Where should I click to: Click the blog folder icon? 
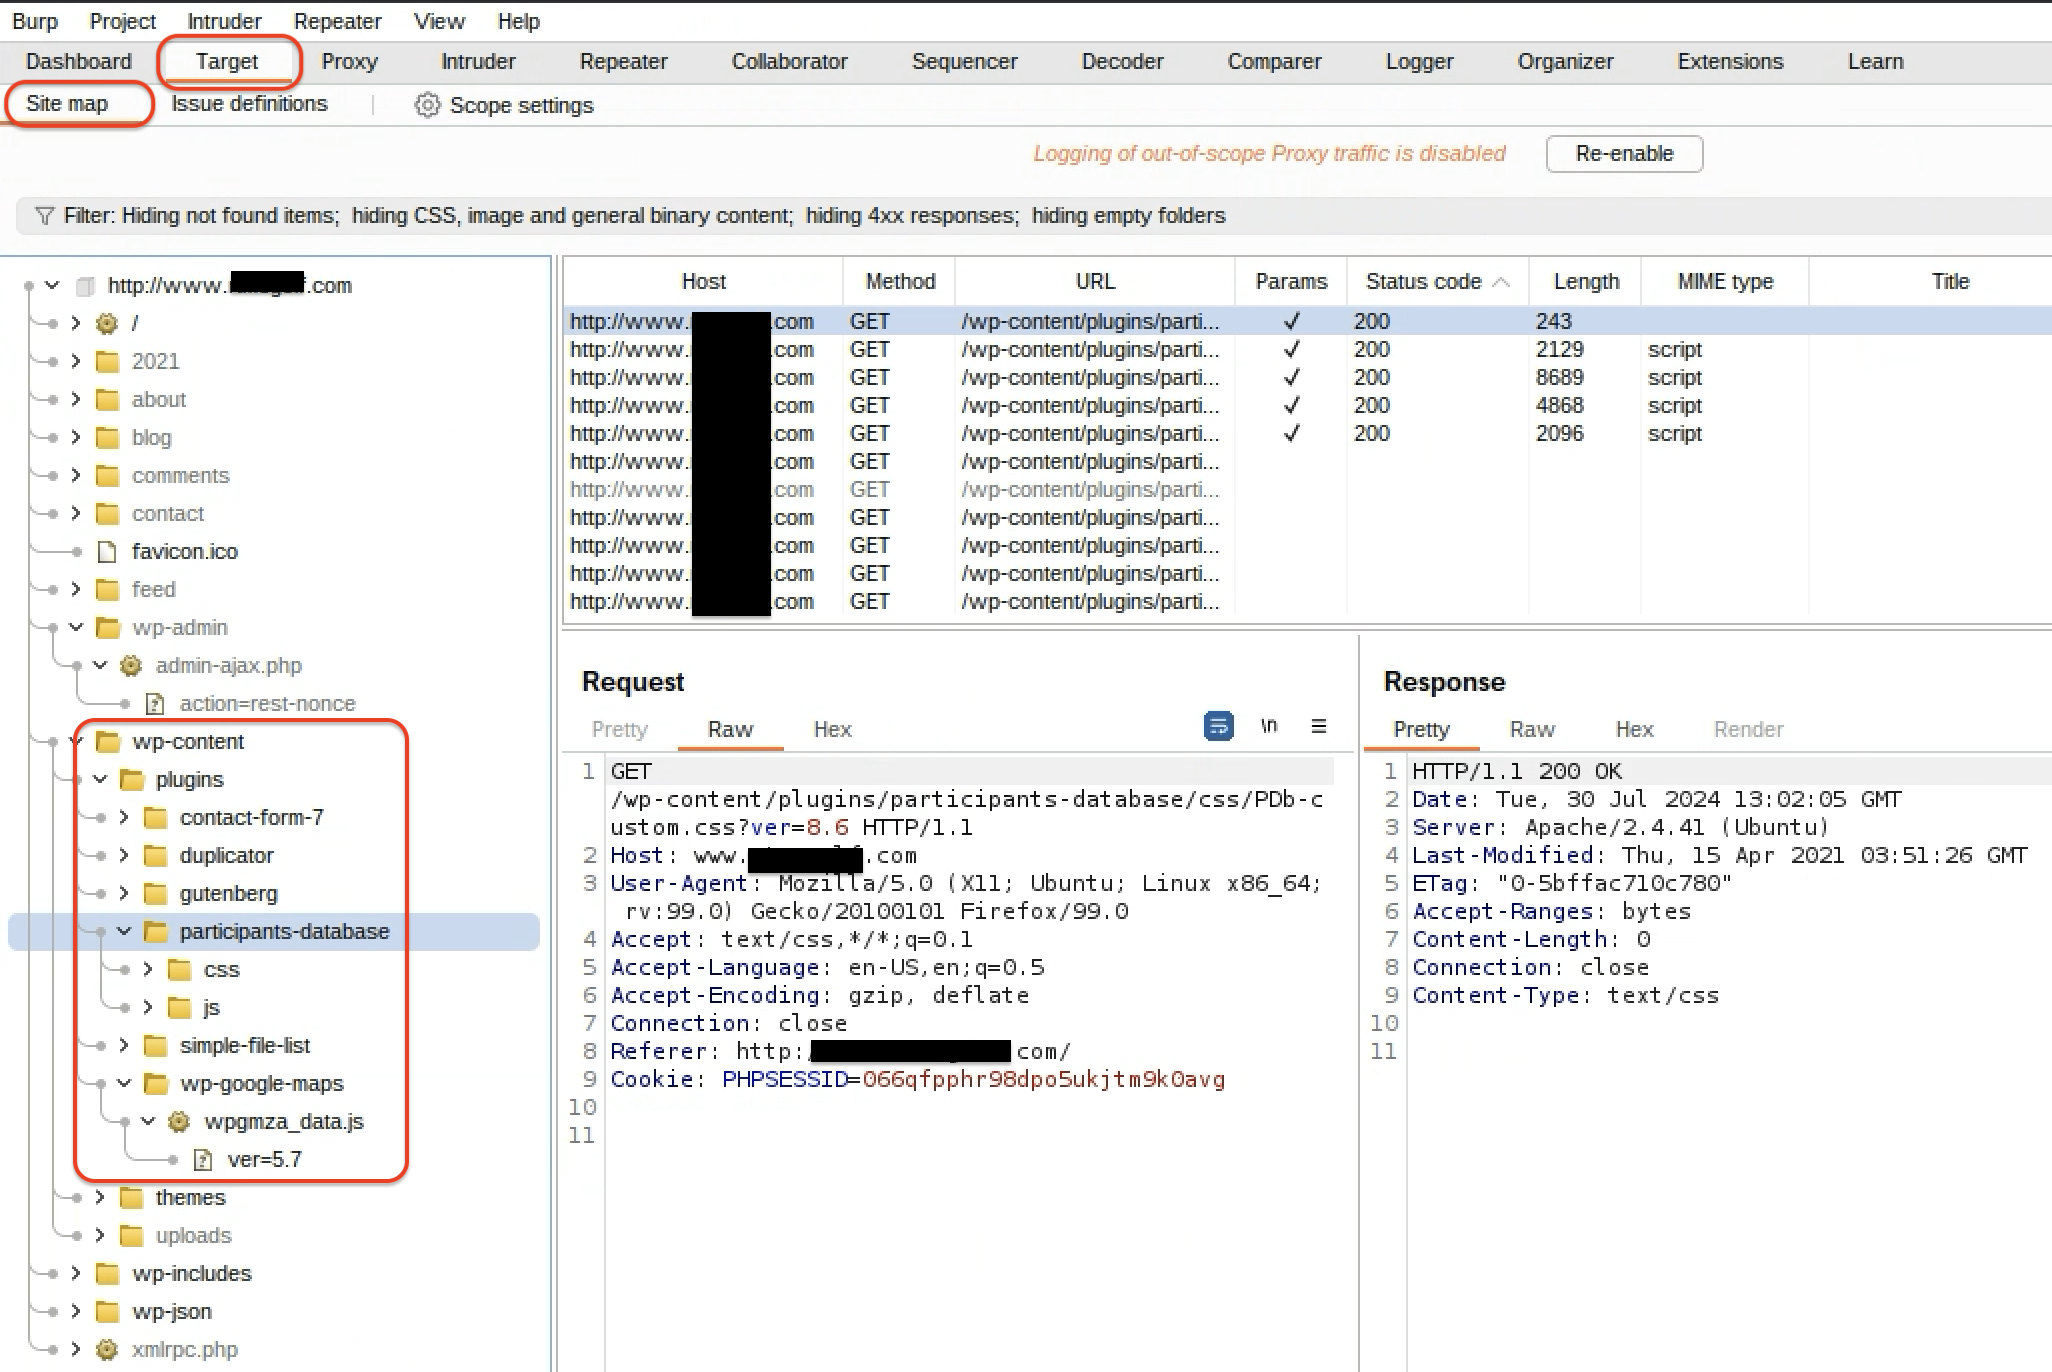(107, 437)
